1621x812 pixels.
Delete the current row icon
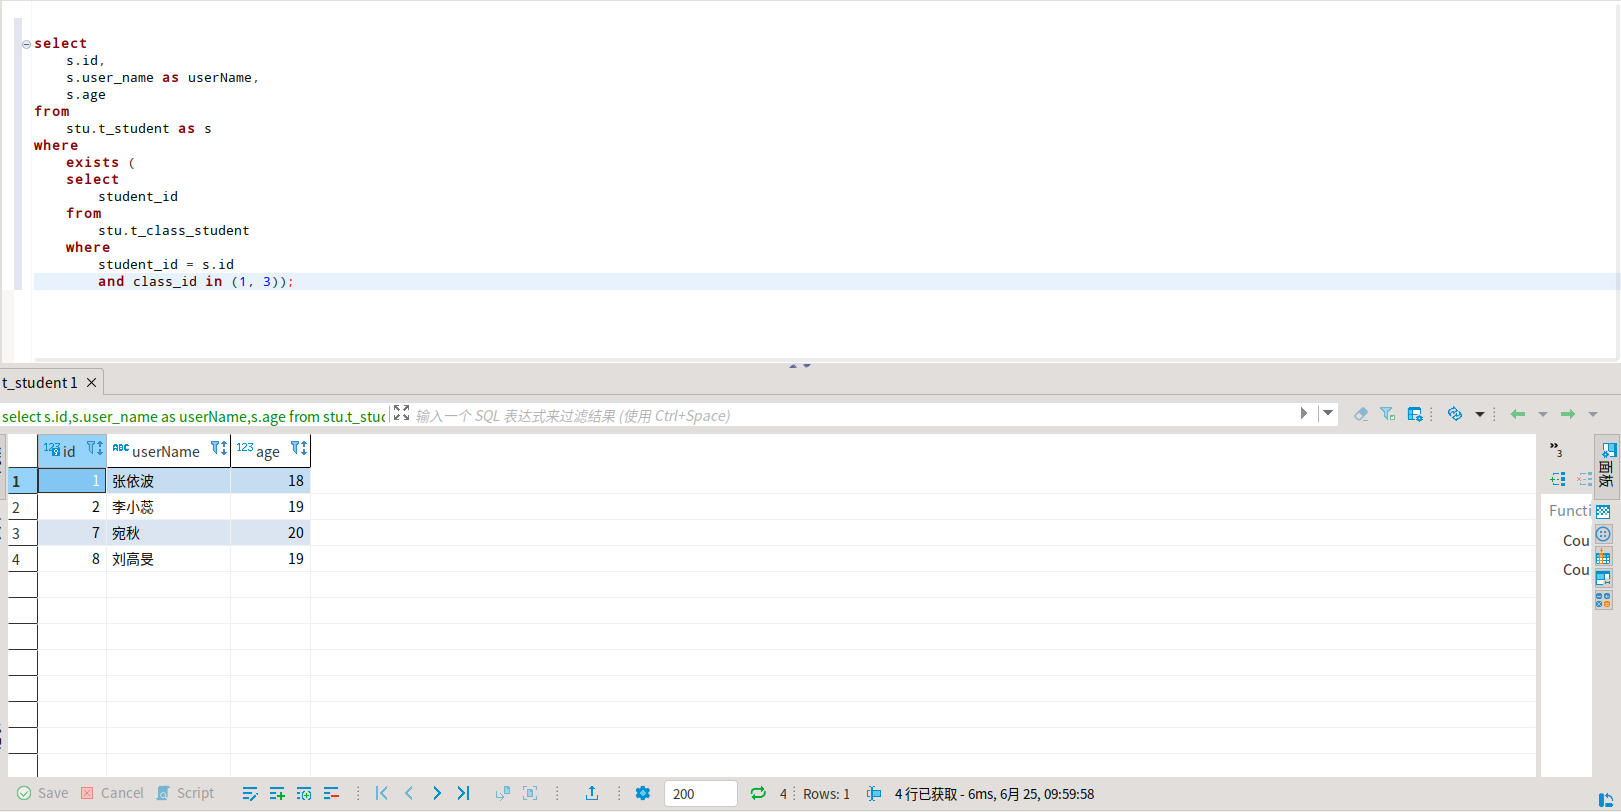pos(331,793)
